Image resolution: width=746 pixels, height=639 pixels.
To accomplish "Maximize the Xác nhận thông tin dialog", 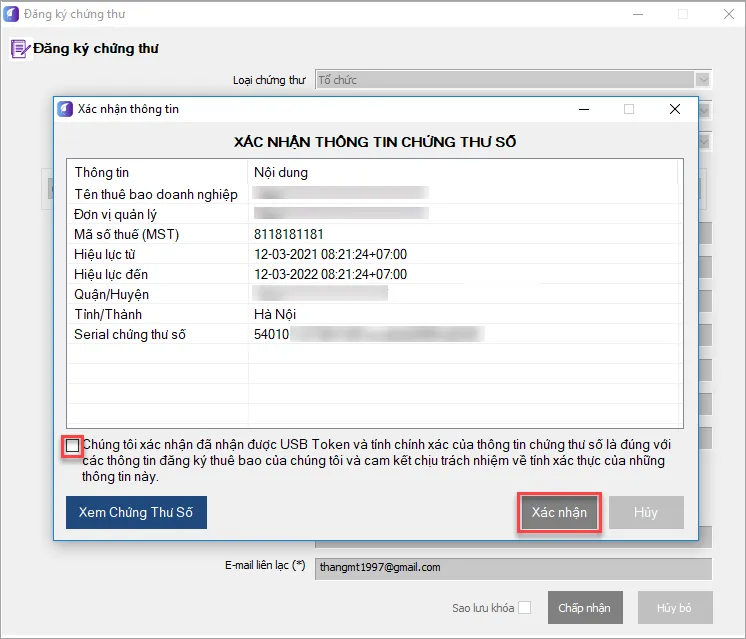I will (629, 109).
